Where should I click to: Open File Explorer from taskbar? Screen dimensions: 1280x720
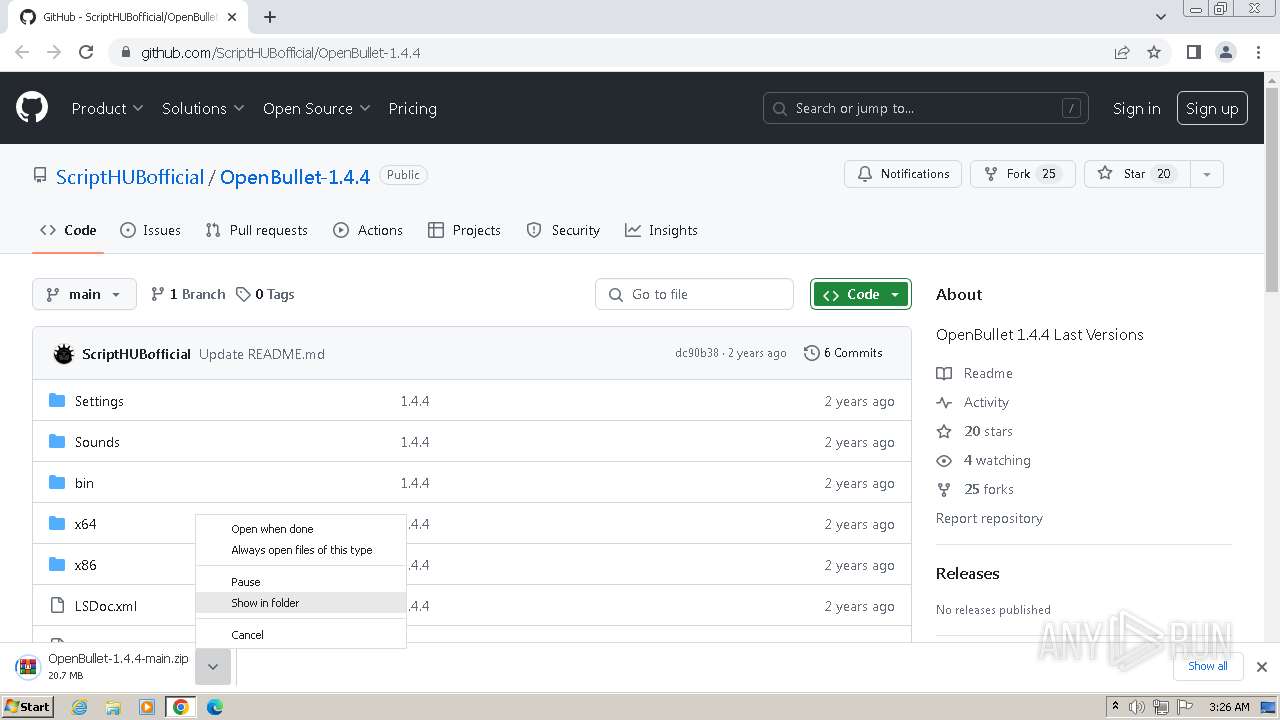(113, 707)
